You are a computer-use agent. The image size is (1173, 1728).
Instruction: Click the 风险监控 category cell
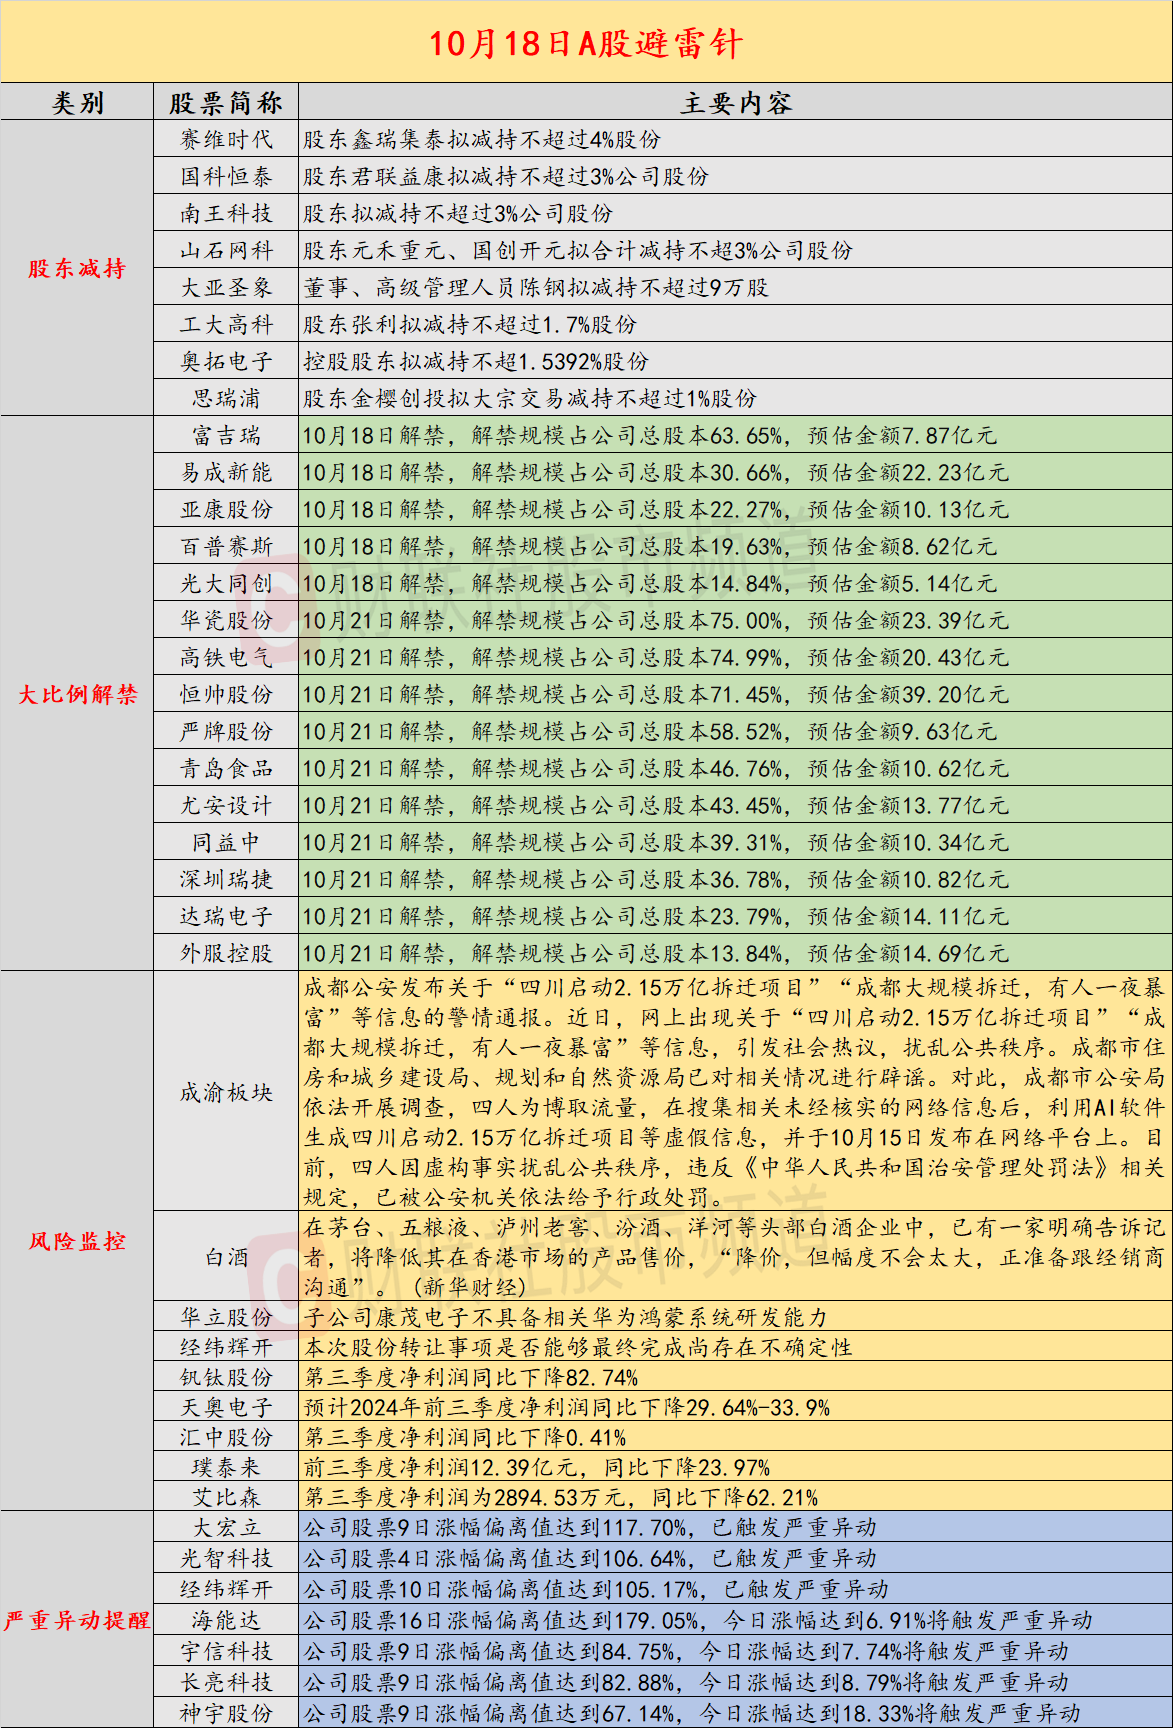tap(77, 1241)
